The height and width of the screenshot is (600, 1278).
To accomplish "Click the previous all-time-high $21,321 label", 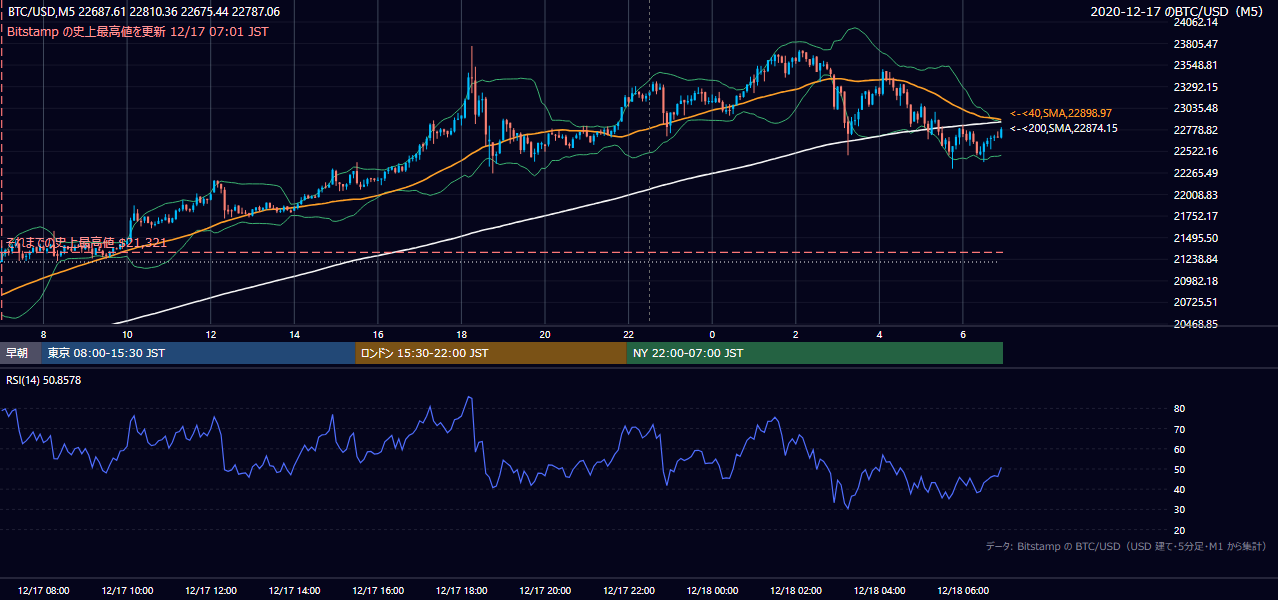I will (87, 242).
